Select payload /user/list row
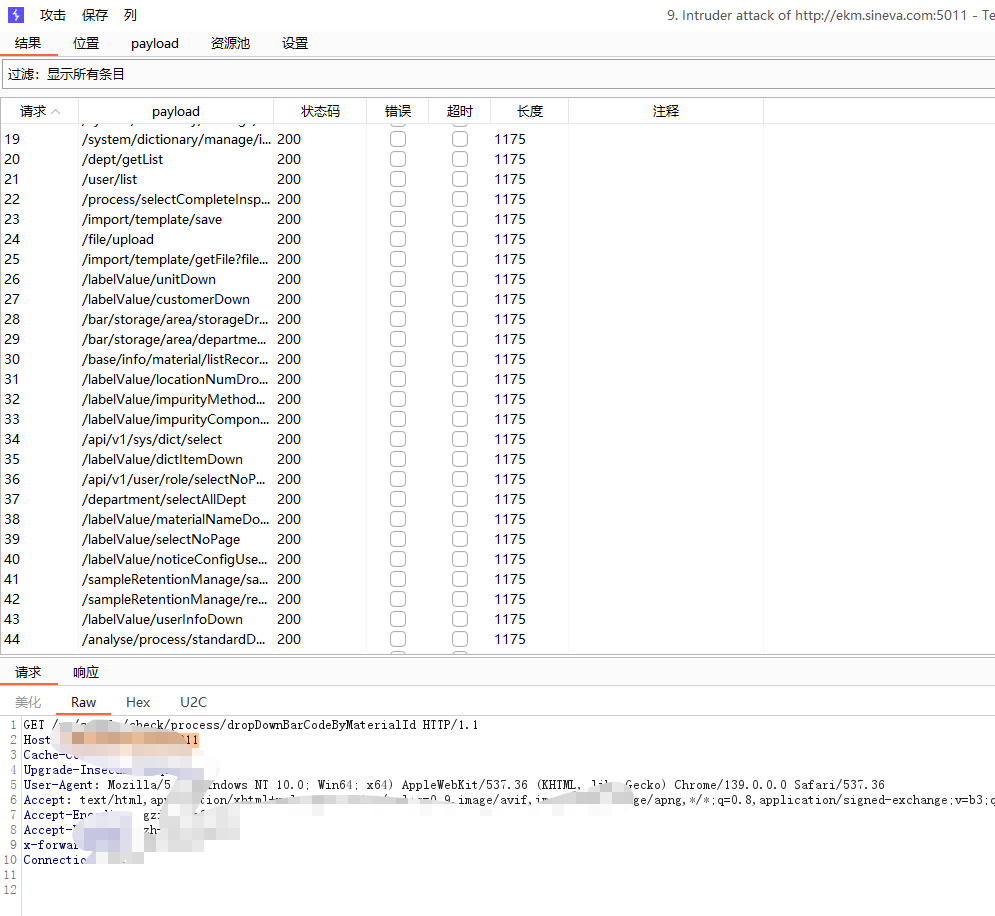Screen dimensions: 995x916 pos(109,179)
